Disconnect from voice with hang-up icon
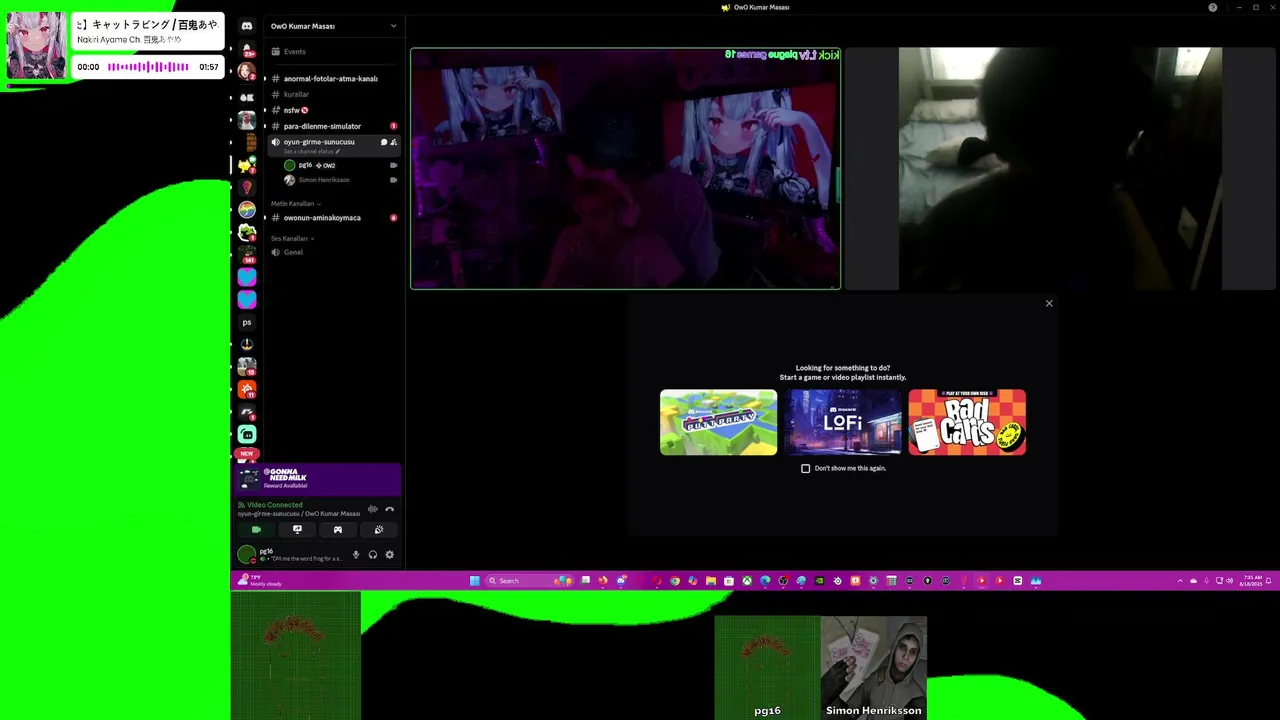 tap(390, 509)
